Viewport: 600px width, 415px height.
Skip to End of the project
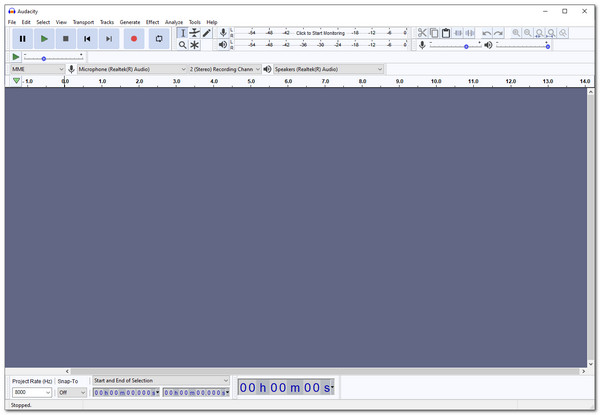pyautogui.click(x=109, y=39)
